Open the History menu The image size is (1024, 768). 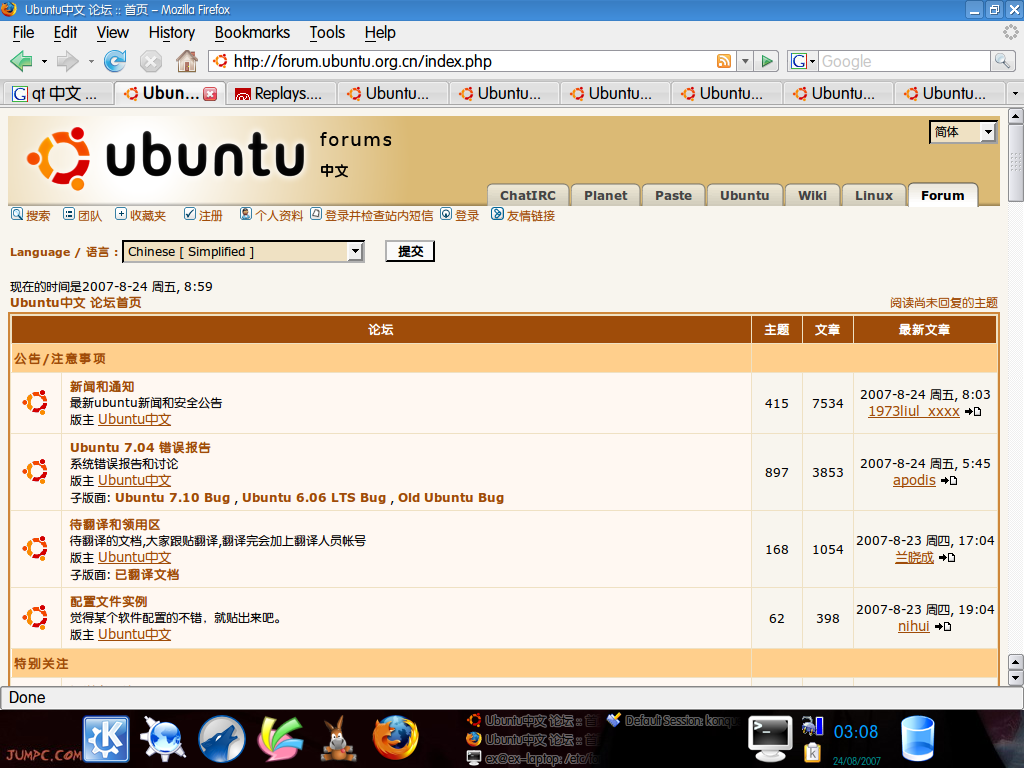[x=172, y=33]
